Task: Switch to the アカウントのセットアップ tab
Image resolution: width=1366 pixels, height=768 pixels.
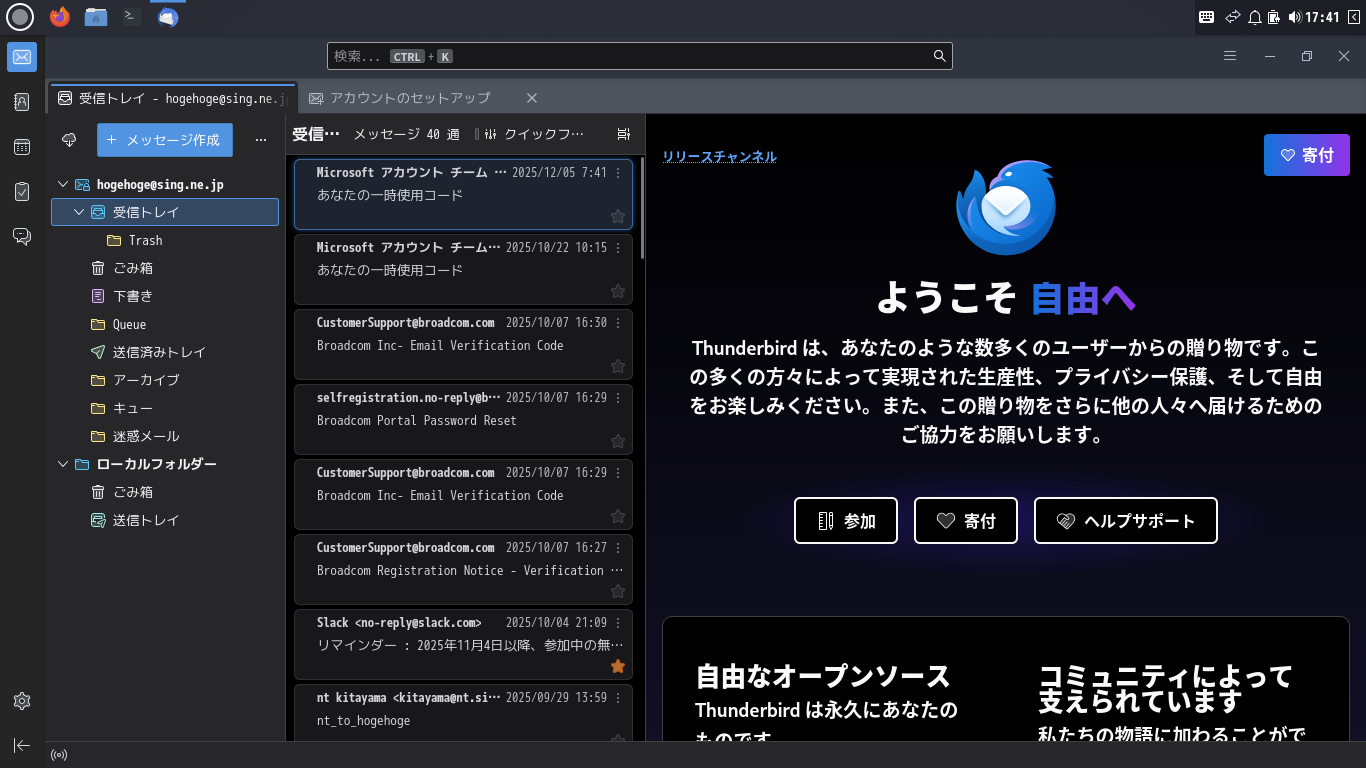Action: 410,98
